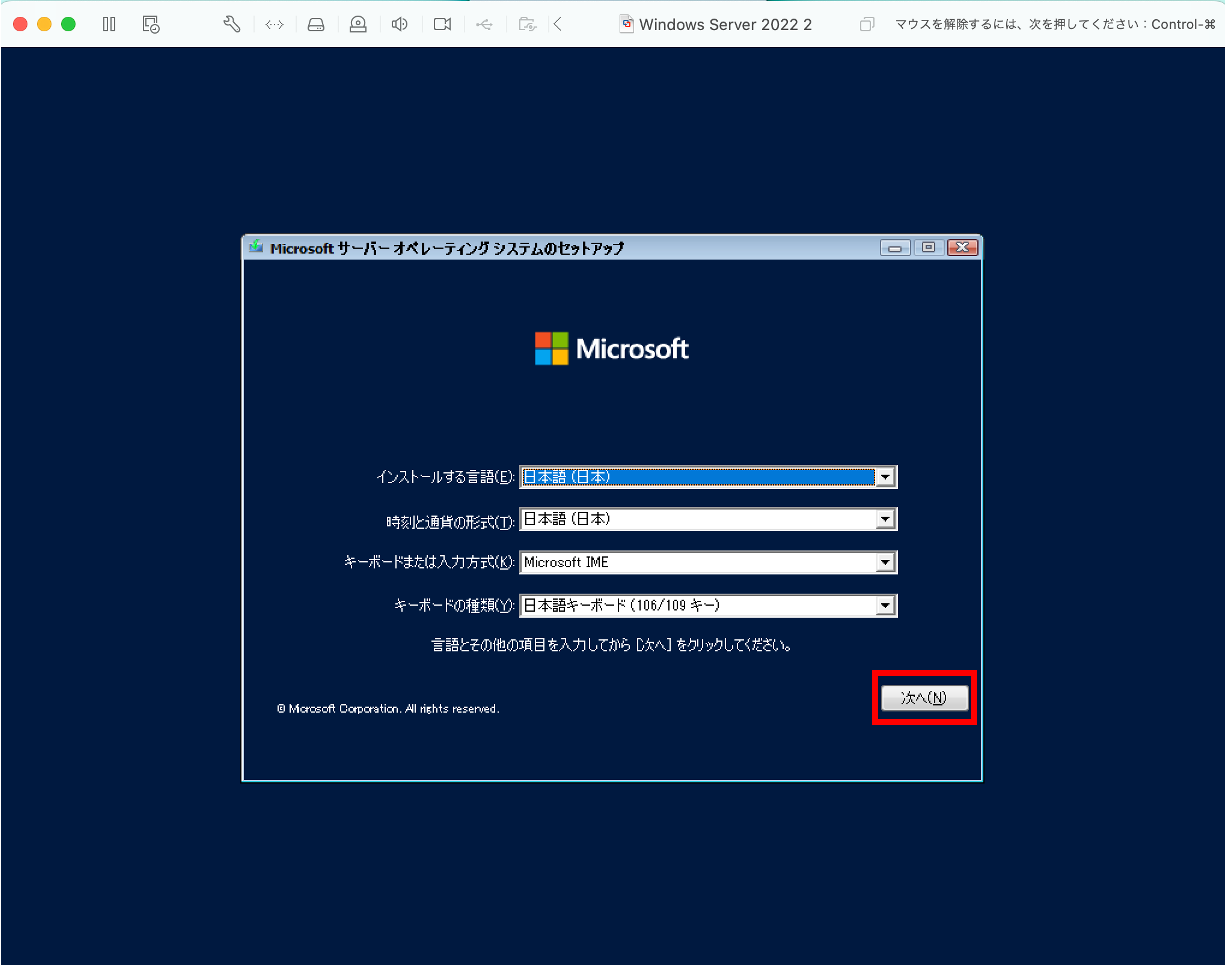This screenshot has width=1226, height=966.
Task: Open the snapshot manager icon
Action: click(x=151, y=24)
